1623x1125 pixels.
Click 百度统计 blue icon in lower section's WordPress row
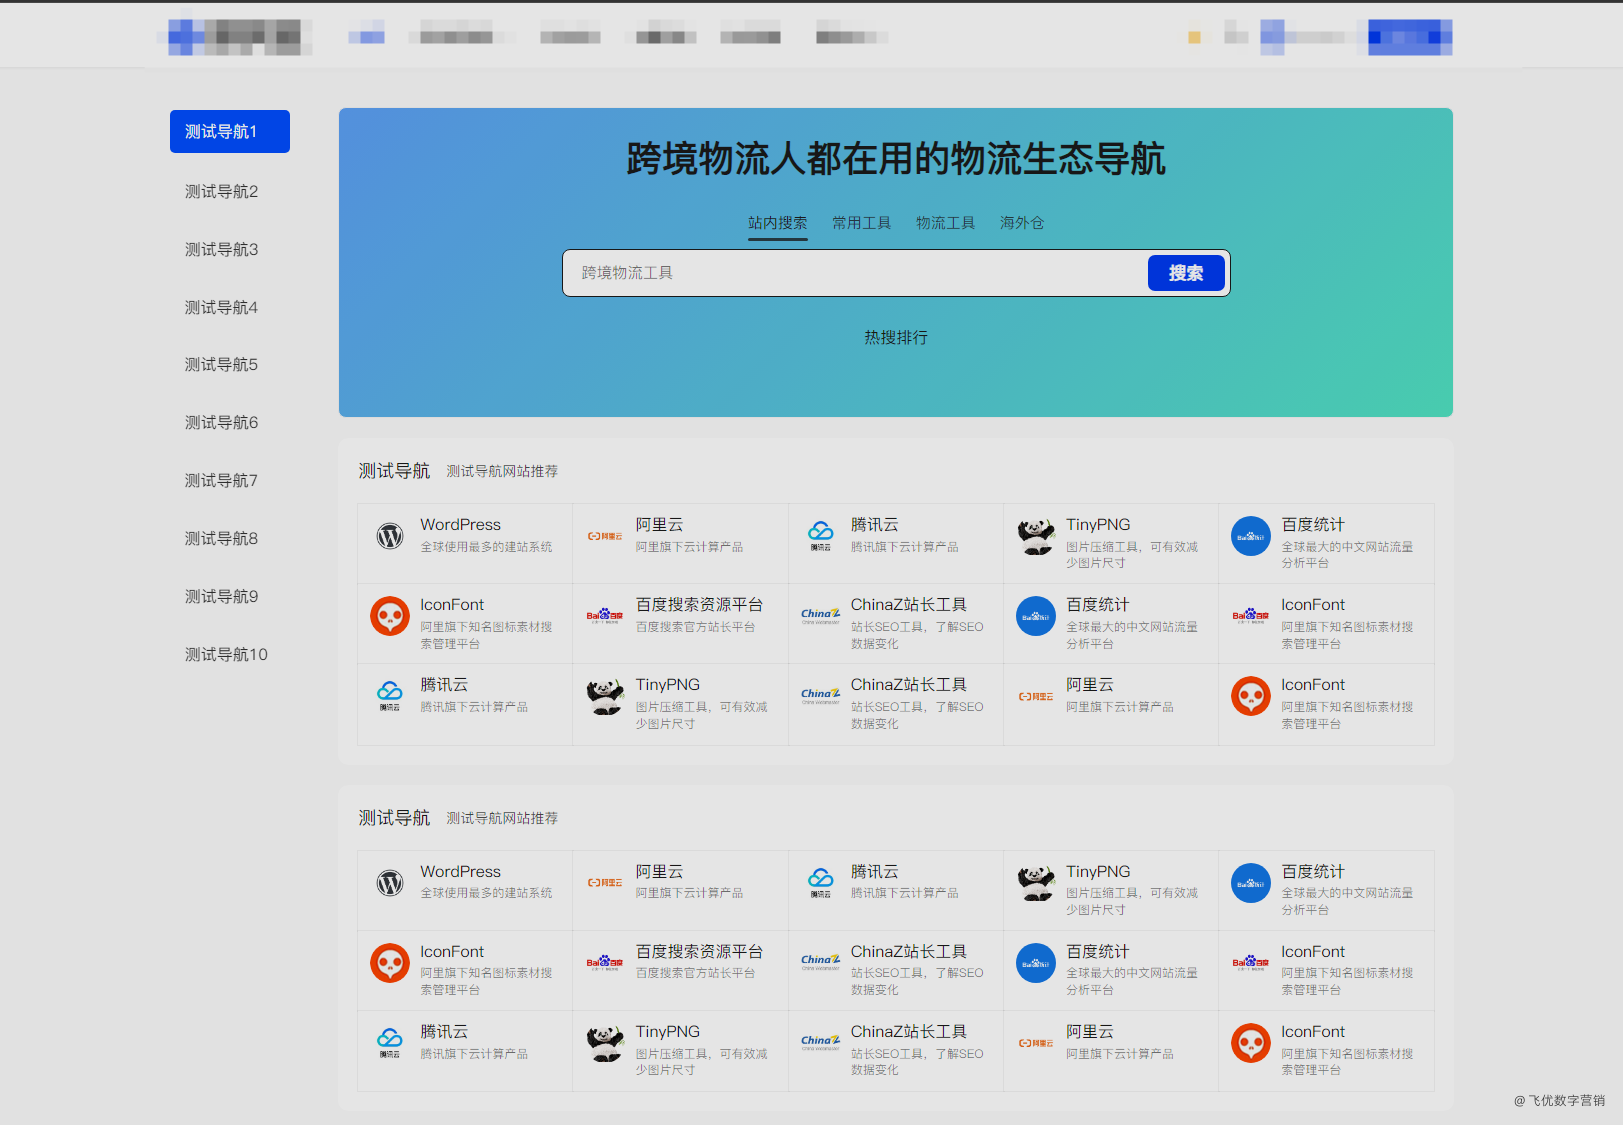pyautogui.click(x=1251, y=883)
